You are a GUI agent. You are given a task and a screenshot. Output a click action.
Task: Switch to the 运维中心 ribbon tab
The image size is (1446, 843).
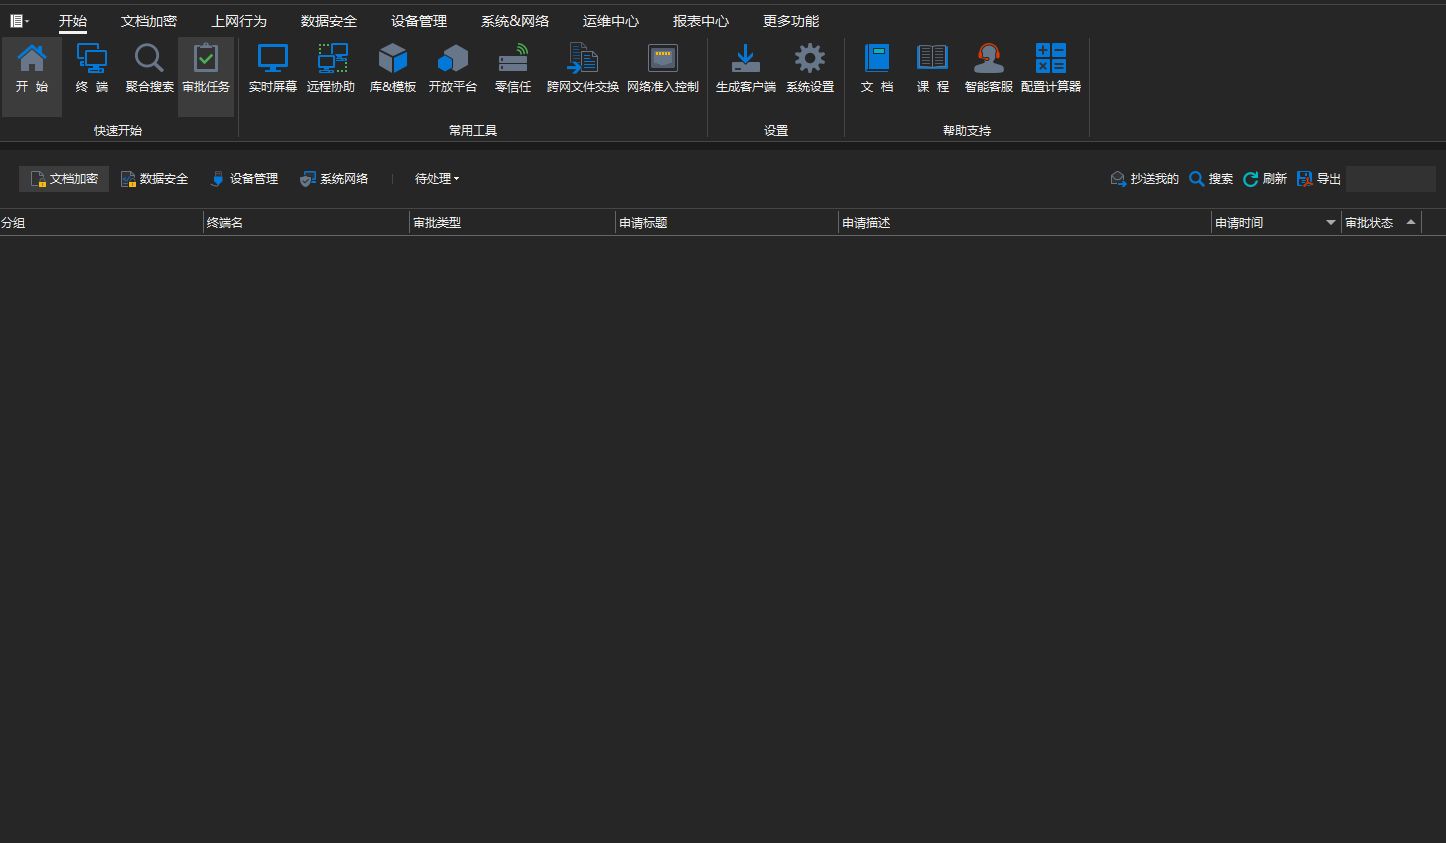point(611,21)
